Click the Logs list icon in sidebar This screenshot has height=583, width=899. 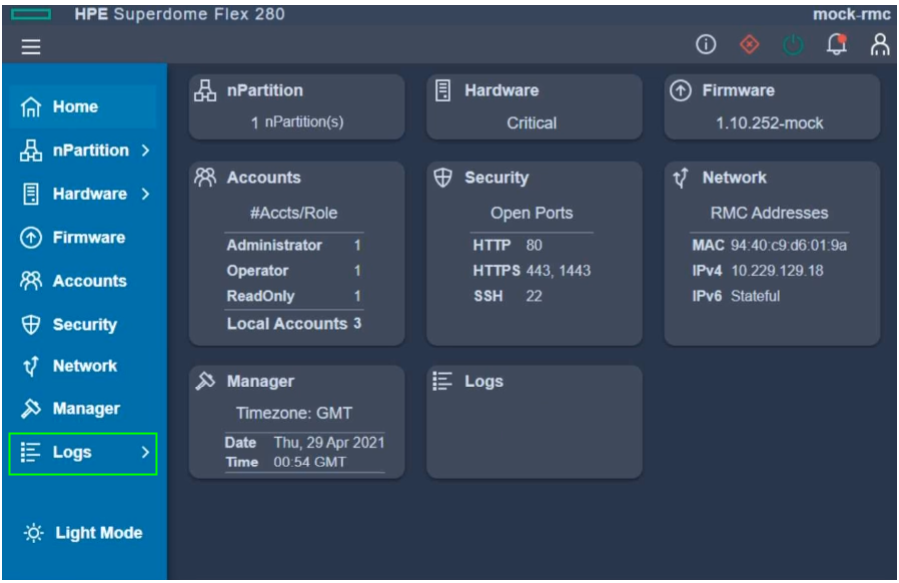click(x=31, y=452)
